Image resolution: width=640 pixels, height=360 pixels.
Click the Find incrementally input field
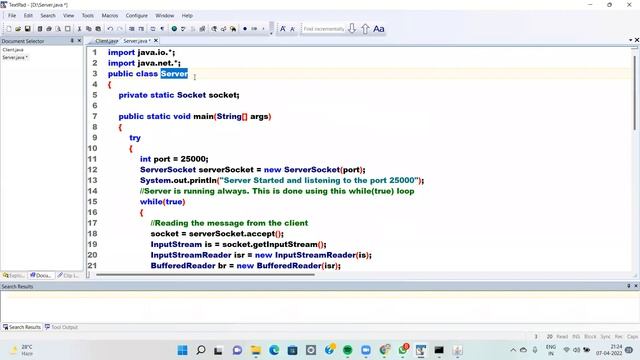coord(324,29)
